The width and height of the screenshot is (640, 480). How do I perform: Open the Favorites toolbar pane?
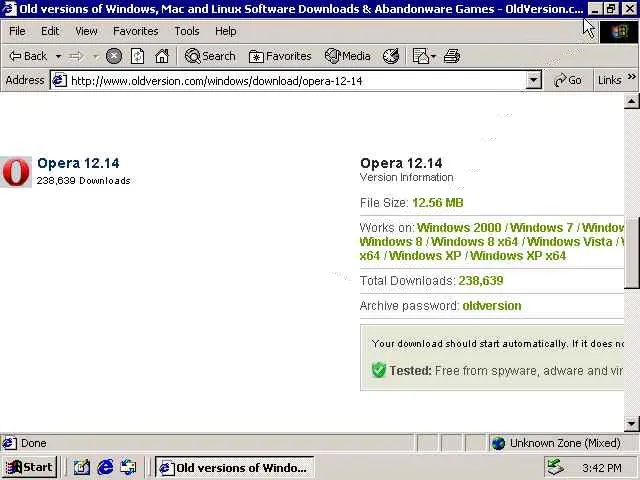click(280, 56)
